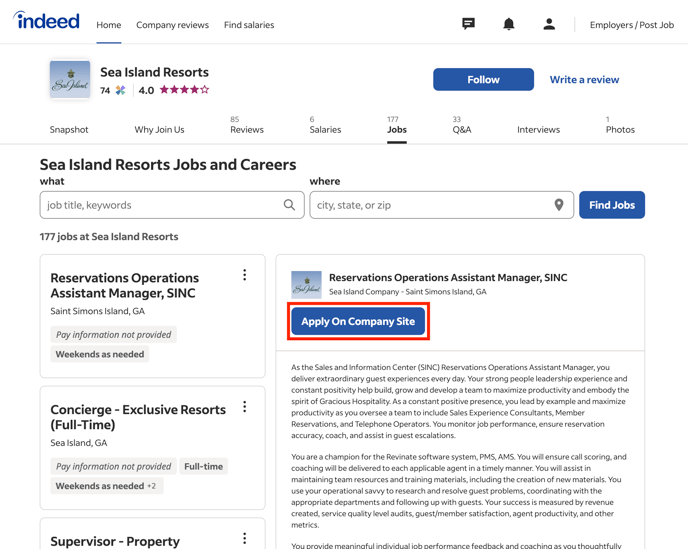The height and width of the screenshot is (549, 688).
Task: Open Find salaries in top navigation
Action: coord(249,25)
